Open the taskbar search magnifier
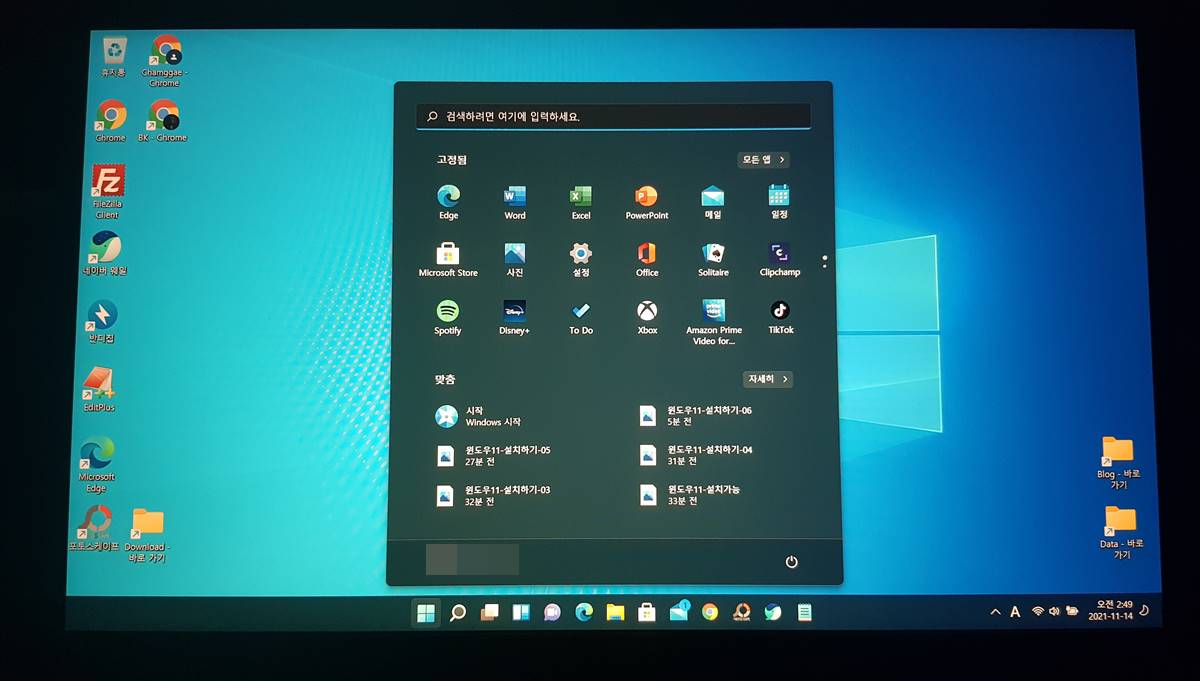 (458, 613)
